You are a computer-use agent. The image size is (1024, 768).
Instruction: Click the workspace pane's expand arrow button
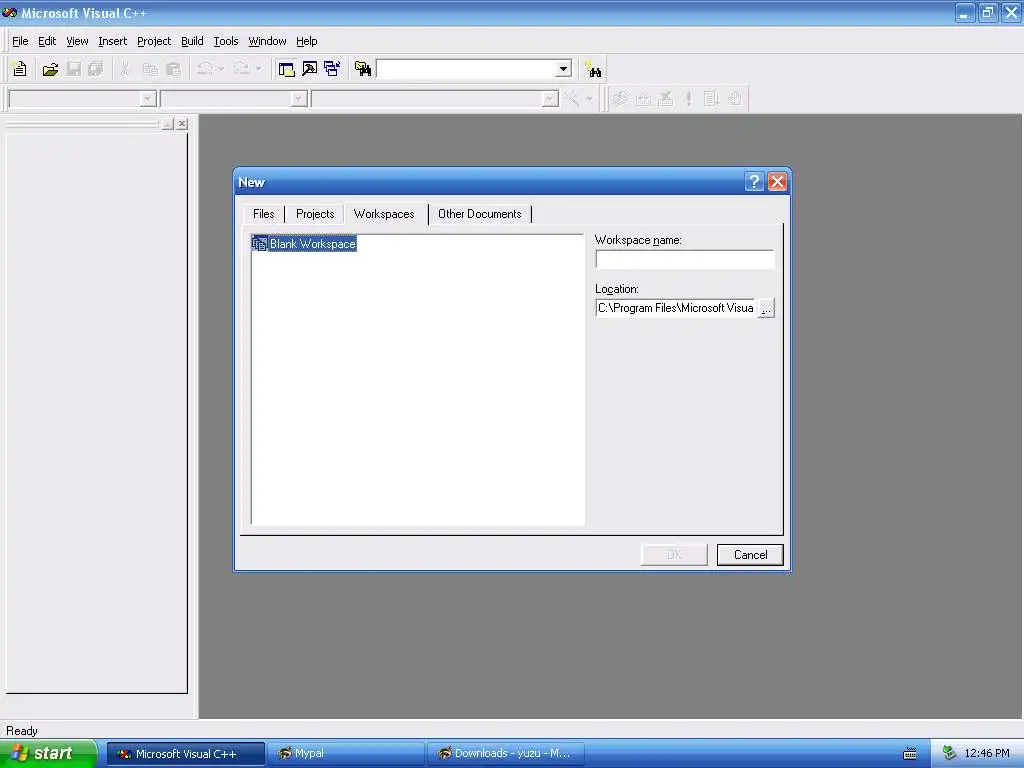click(x=168, y=123)
